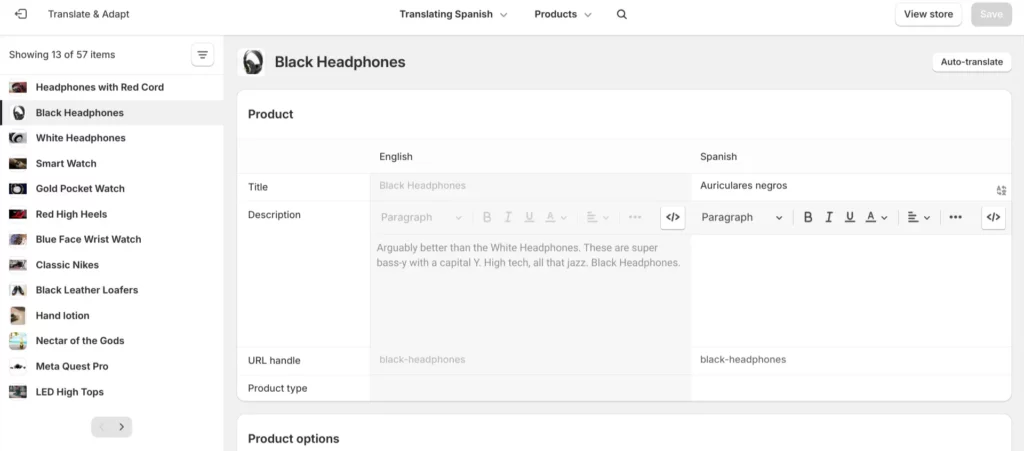Viewport: 1024px width, 451px height.
Task: Select Hand lotion item
Action: (112, 315)
